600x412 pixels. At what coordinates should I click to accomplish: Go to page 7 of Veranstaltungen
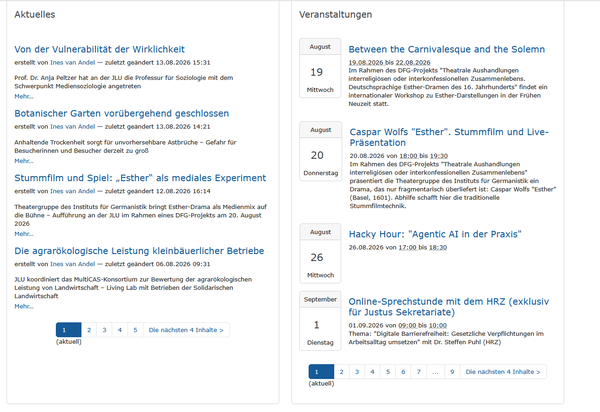click(419, 371)
